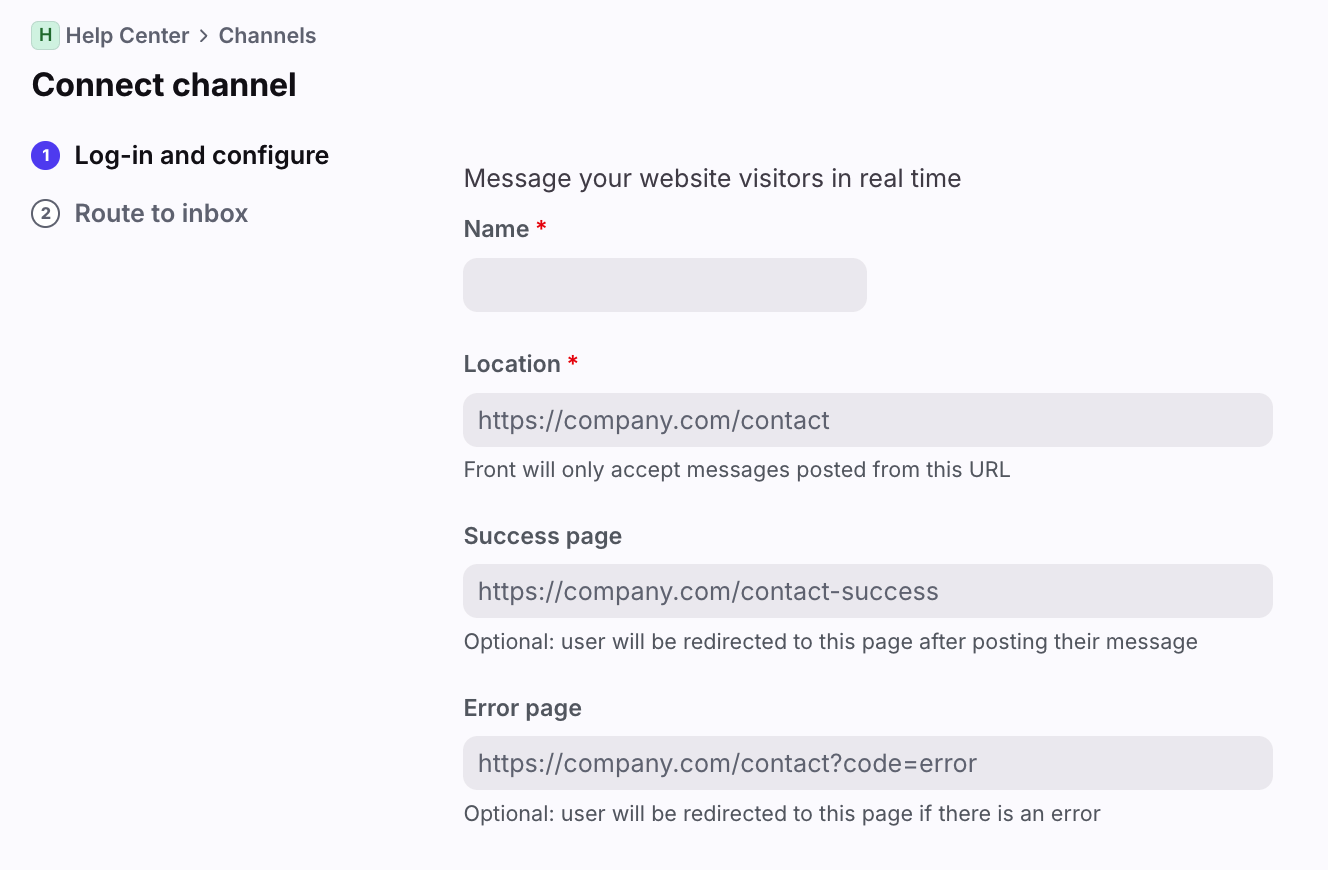Go to the Channels breadcrumb
Image resolution: width=1328 pixels, height=870 pixels.
(x=267, y=36)
